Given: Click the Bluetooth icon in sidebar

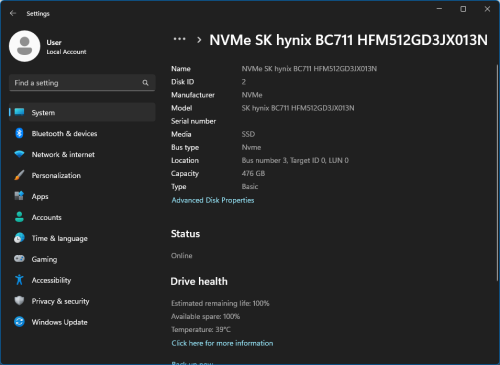Looking at the screenshot, I should pyautogui.click(x=19, y=133).
